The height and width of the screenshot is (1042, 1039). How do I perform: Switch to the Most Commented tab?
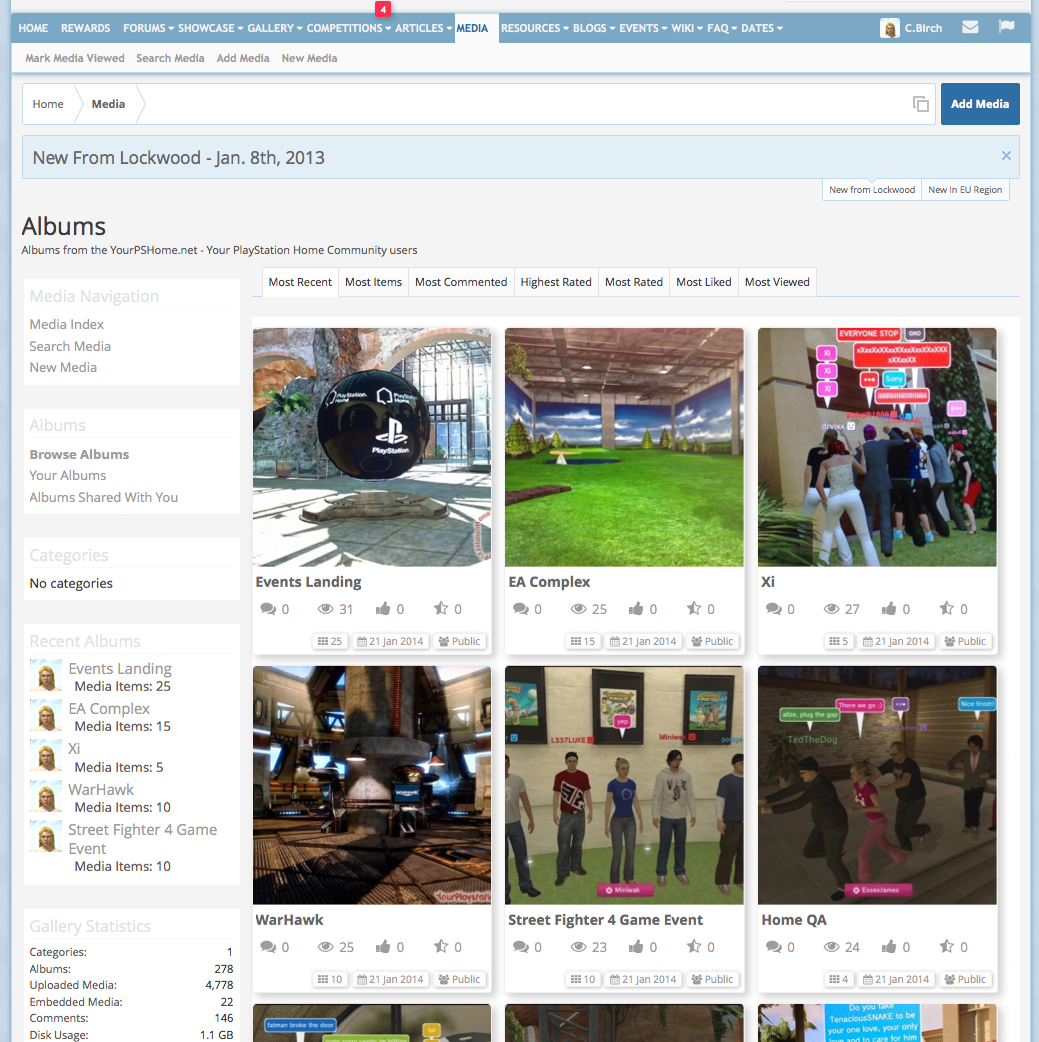(x=461, y=282)
